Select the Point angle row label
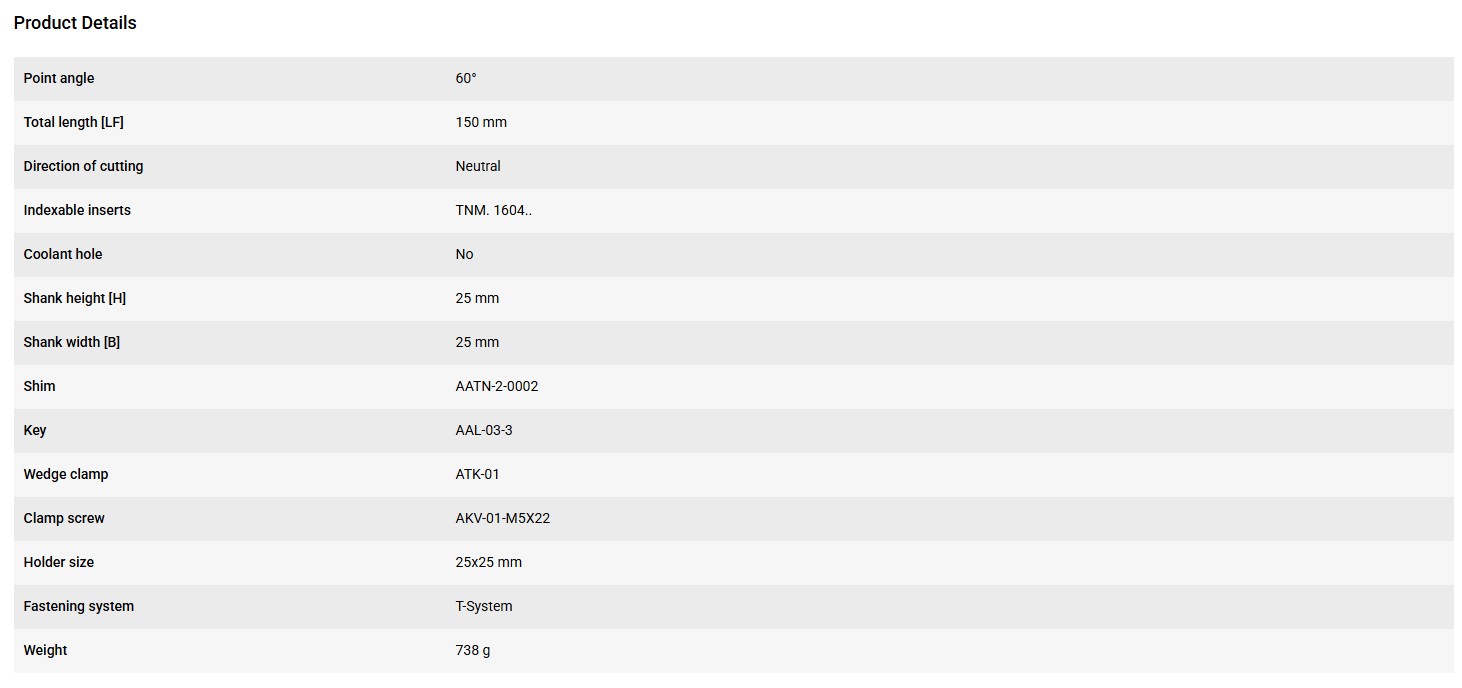 click(x=59, y=78)
